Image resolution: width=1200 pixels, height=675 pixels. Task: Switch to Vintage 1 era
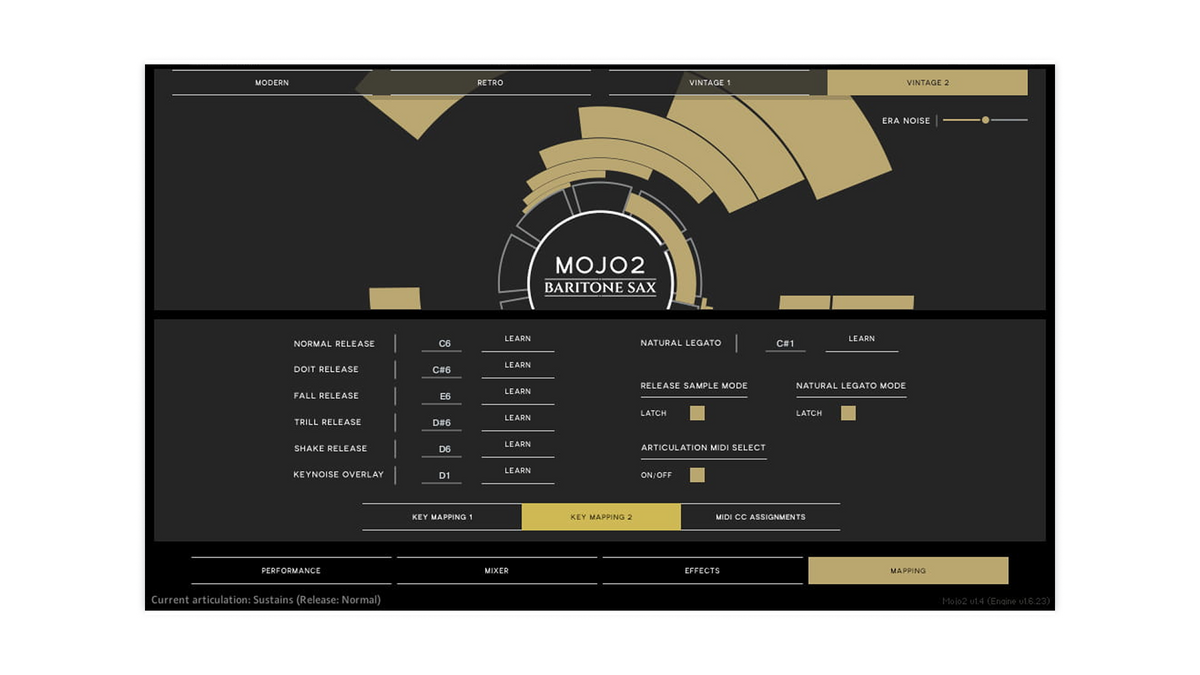[709, 83]
